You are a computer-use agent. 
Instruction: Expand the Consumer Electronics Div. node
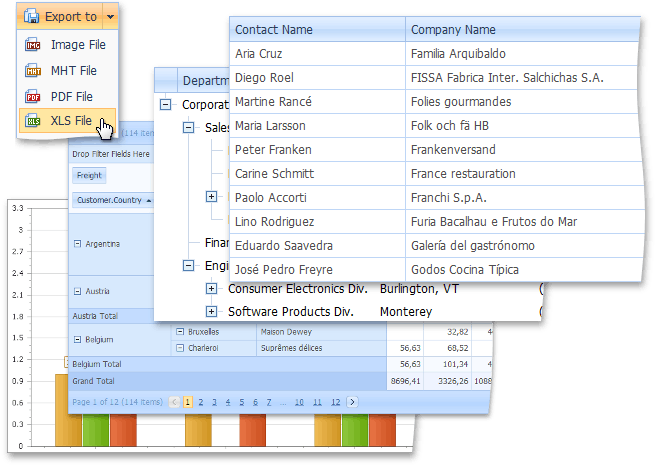click(x=212, y=289)
